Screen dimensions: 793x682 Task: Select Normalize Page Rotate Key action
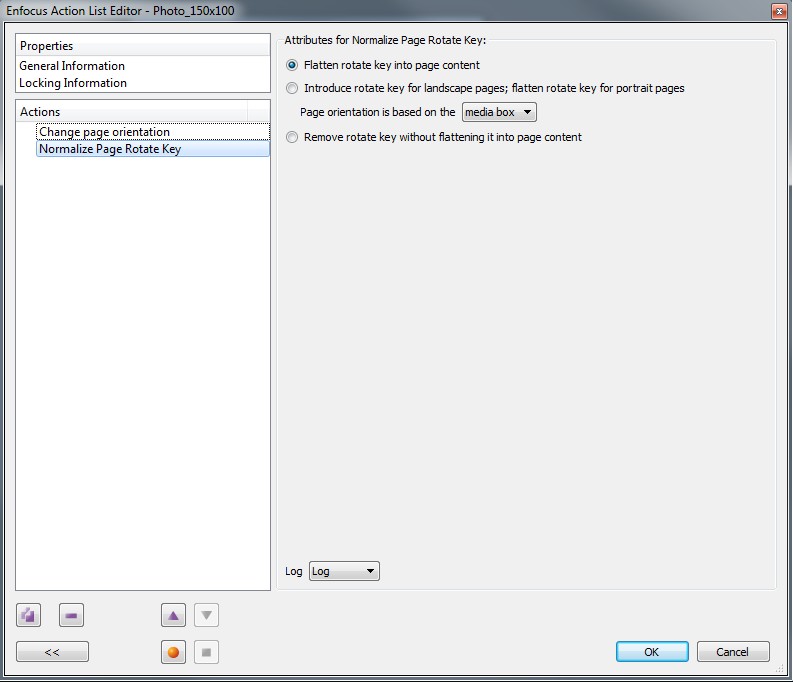coord(153,149)
